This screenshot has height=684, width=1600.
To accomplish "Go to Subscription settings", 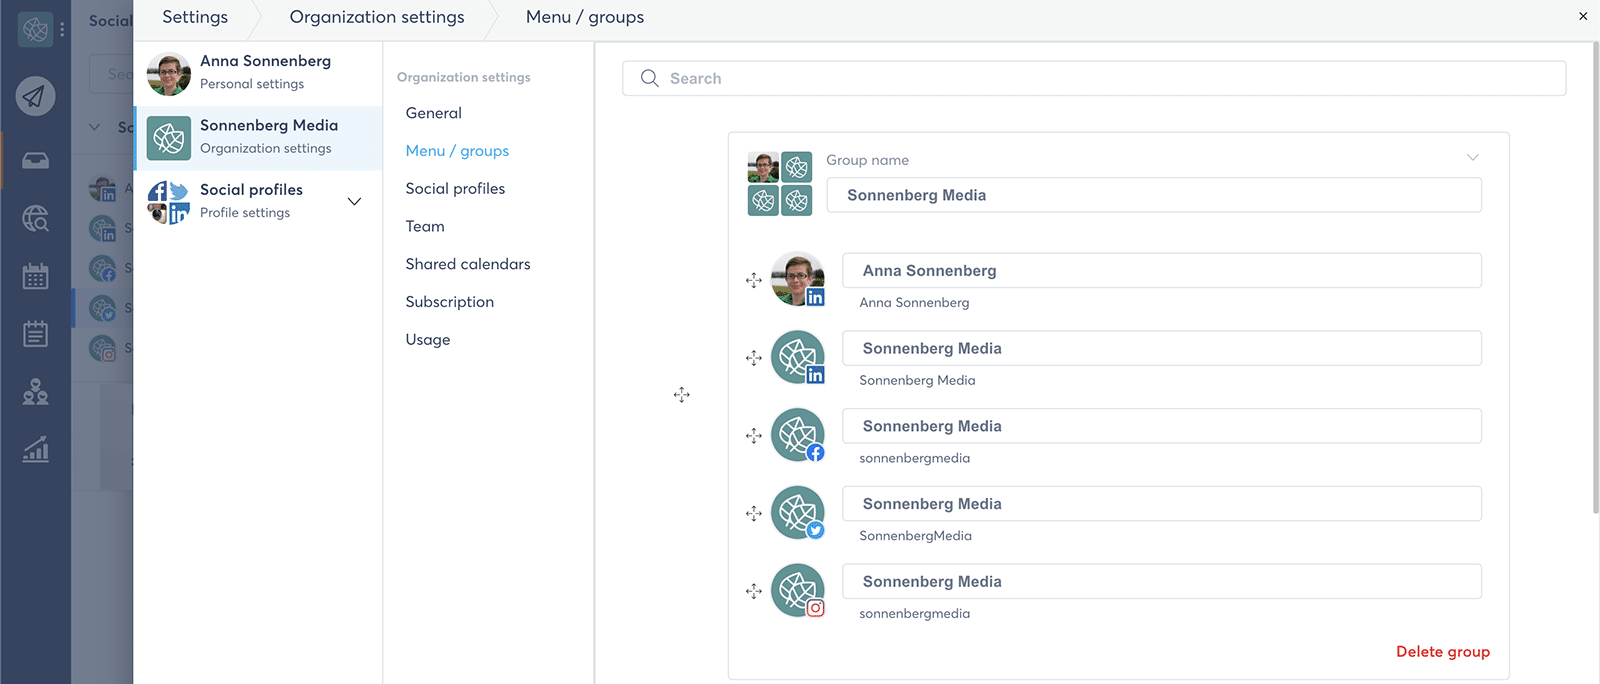I will coord(449,302).
